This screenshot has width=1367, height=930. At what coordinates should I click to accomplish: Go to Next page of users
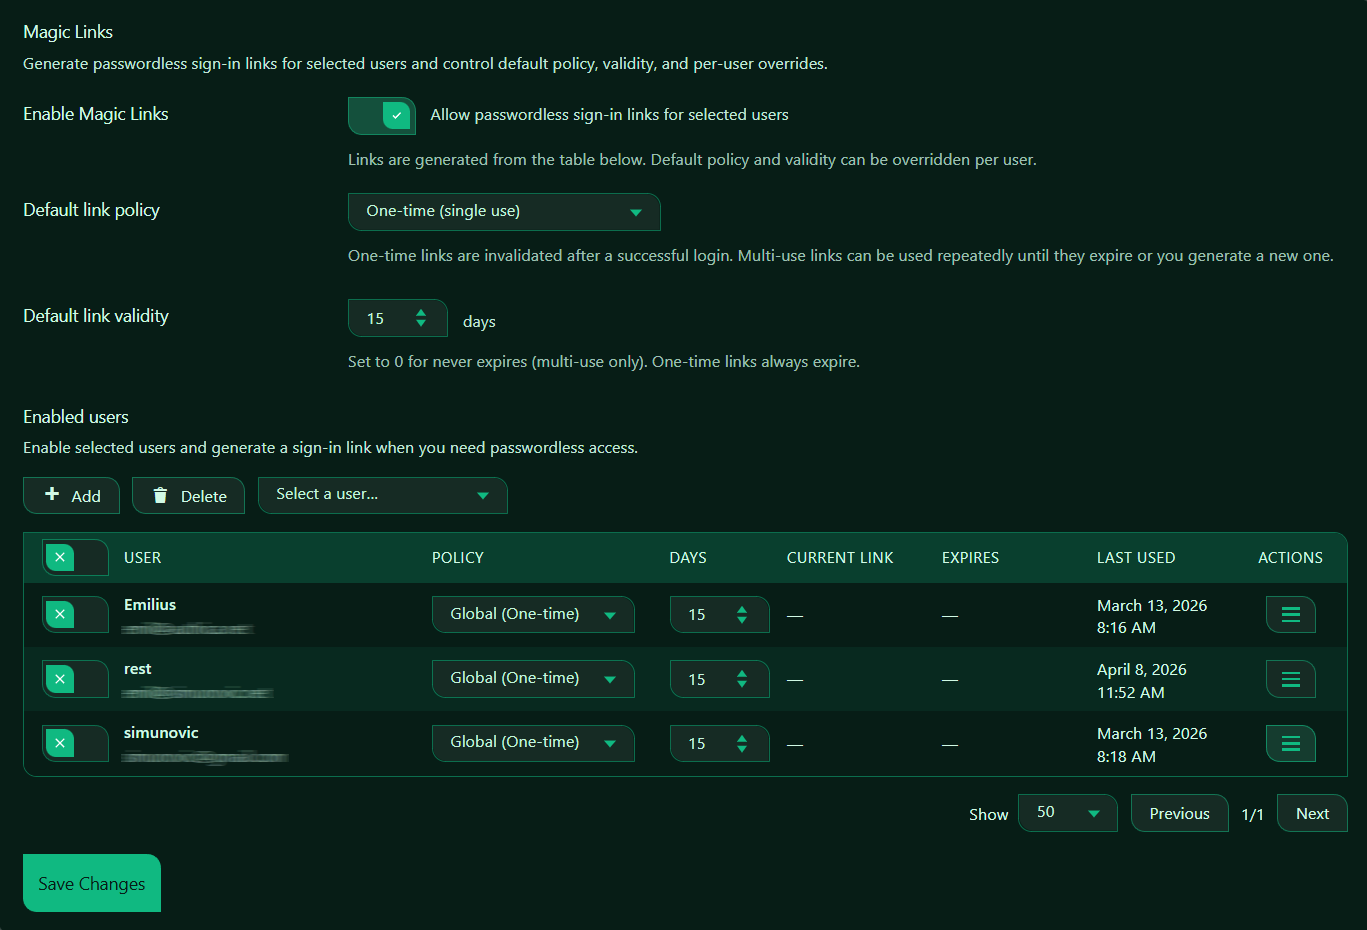tap(1312, 814)
